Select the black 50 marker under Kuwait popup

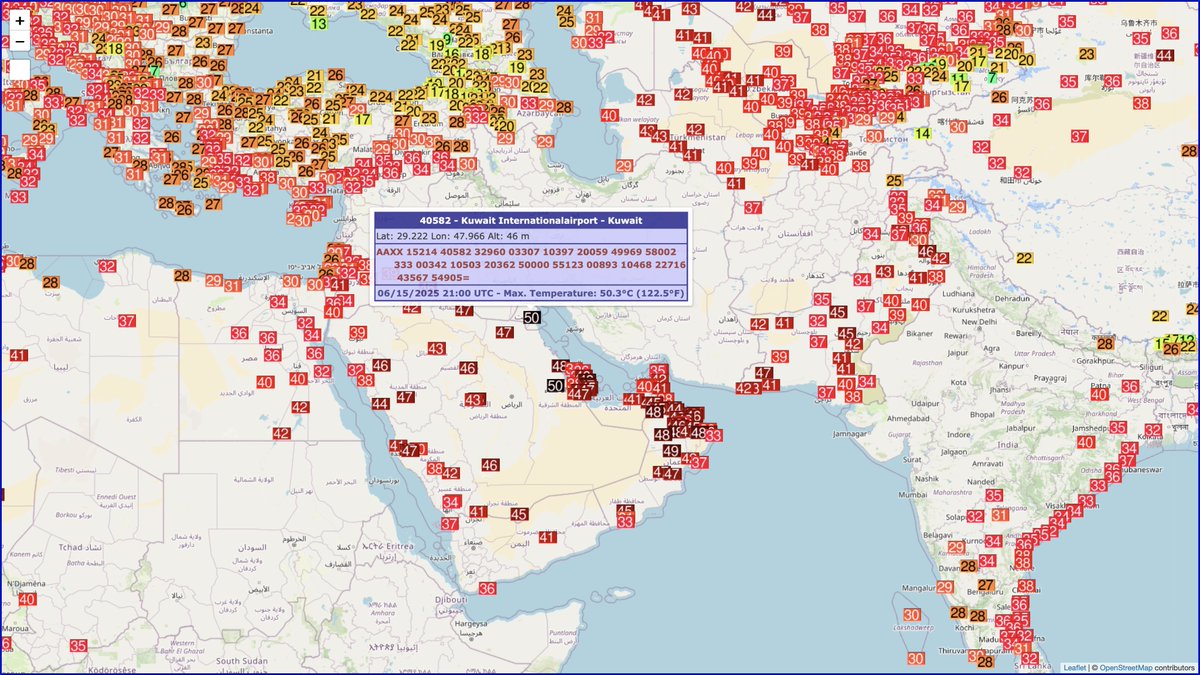coord(532,318)
